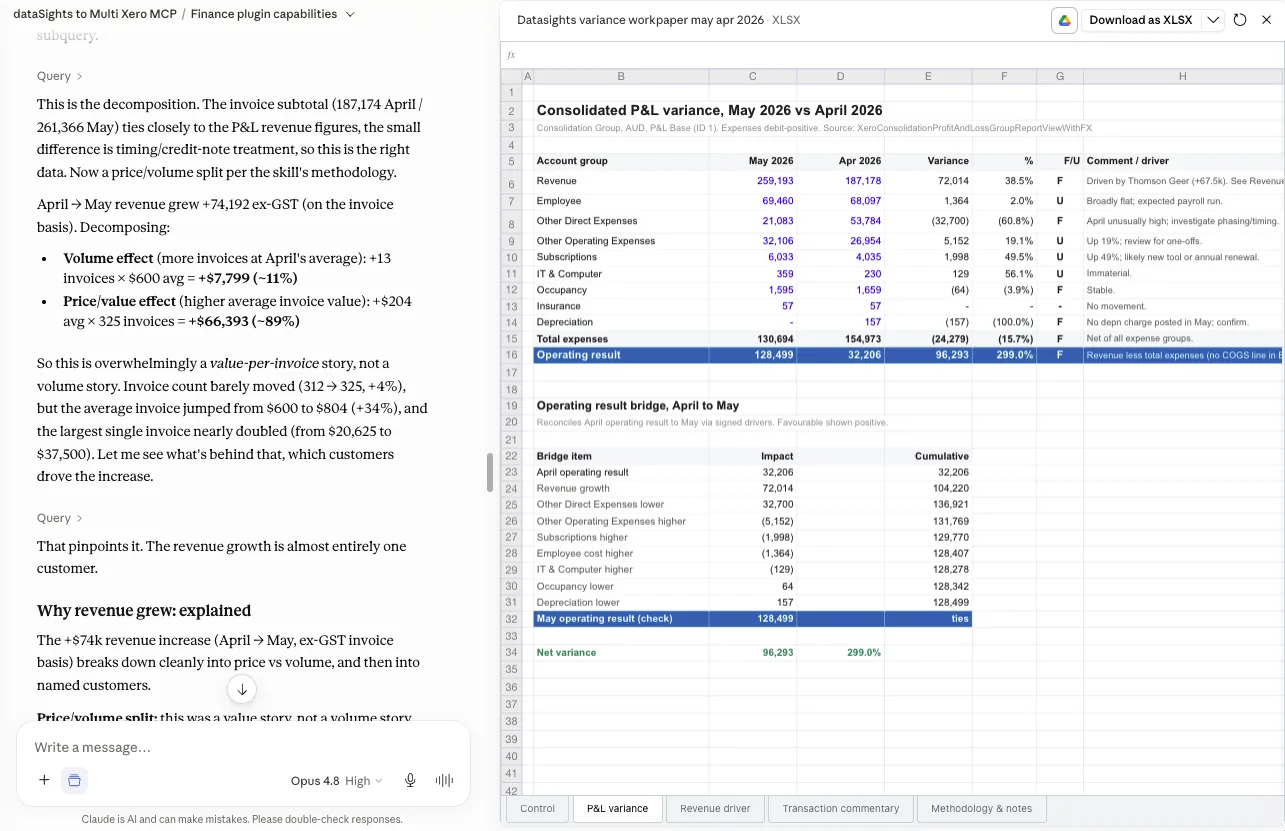The width and height of the screenshot is (1285, 831).
Task: Open the download format dropdown arrow
Action: [x=1212, y=20]
